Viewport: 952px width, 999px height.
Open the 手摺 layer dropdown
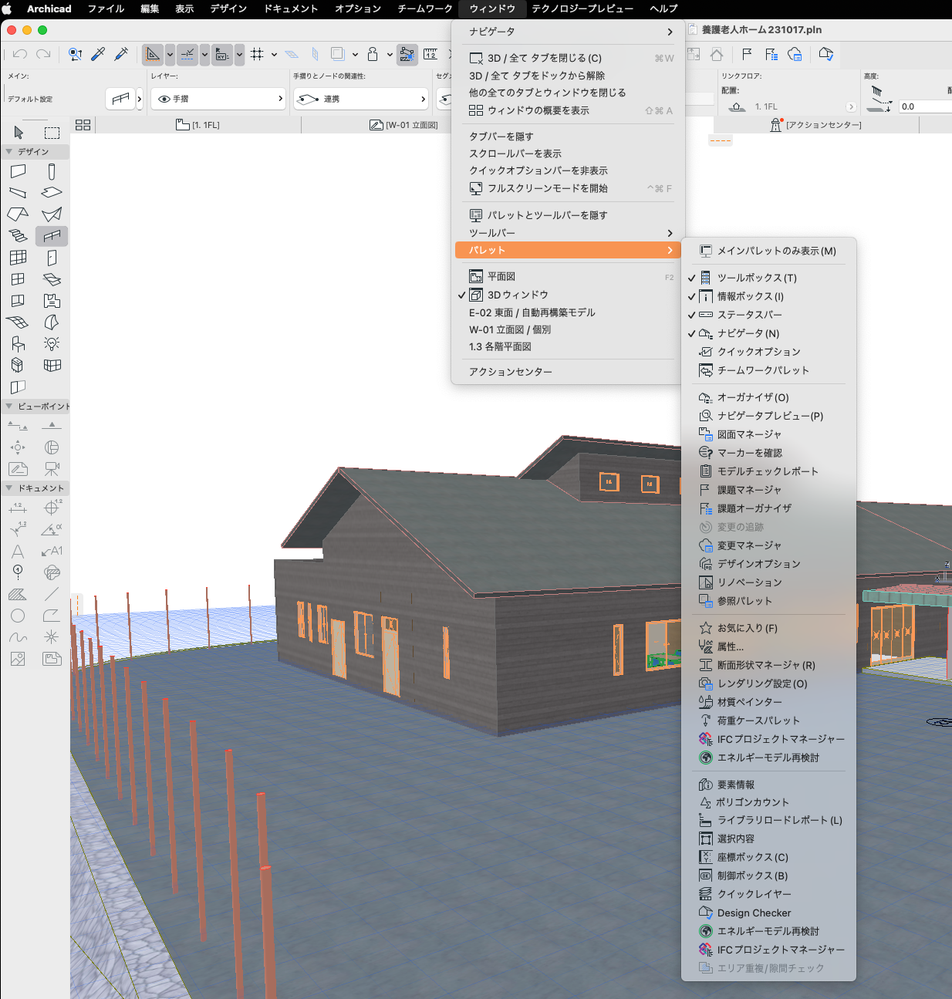[x=218, y=99]
